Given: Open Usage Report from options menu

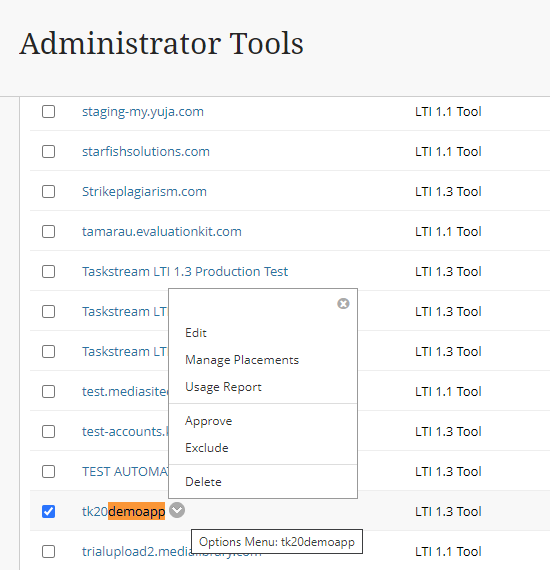Looking at the screenshot, I should pyautogui.click(x=223, y=387).
